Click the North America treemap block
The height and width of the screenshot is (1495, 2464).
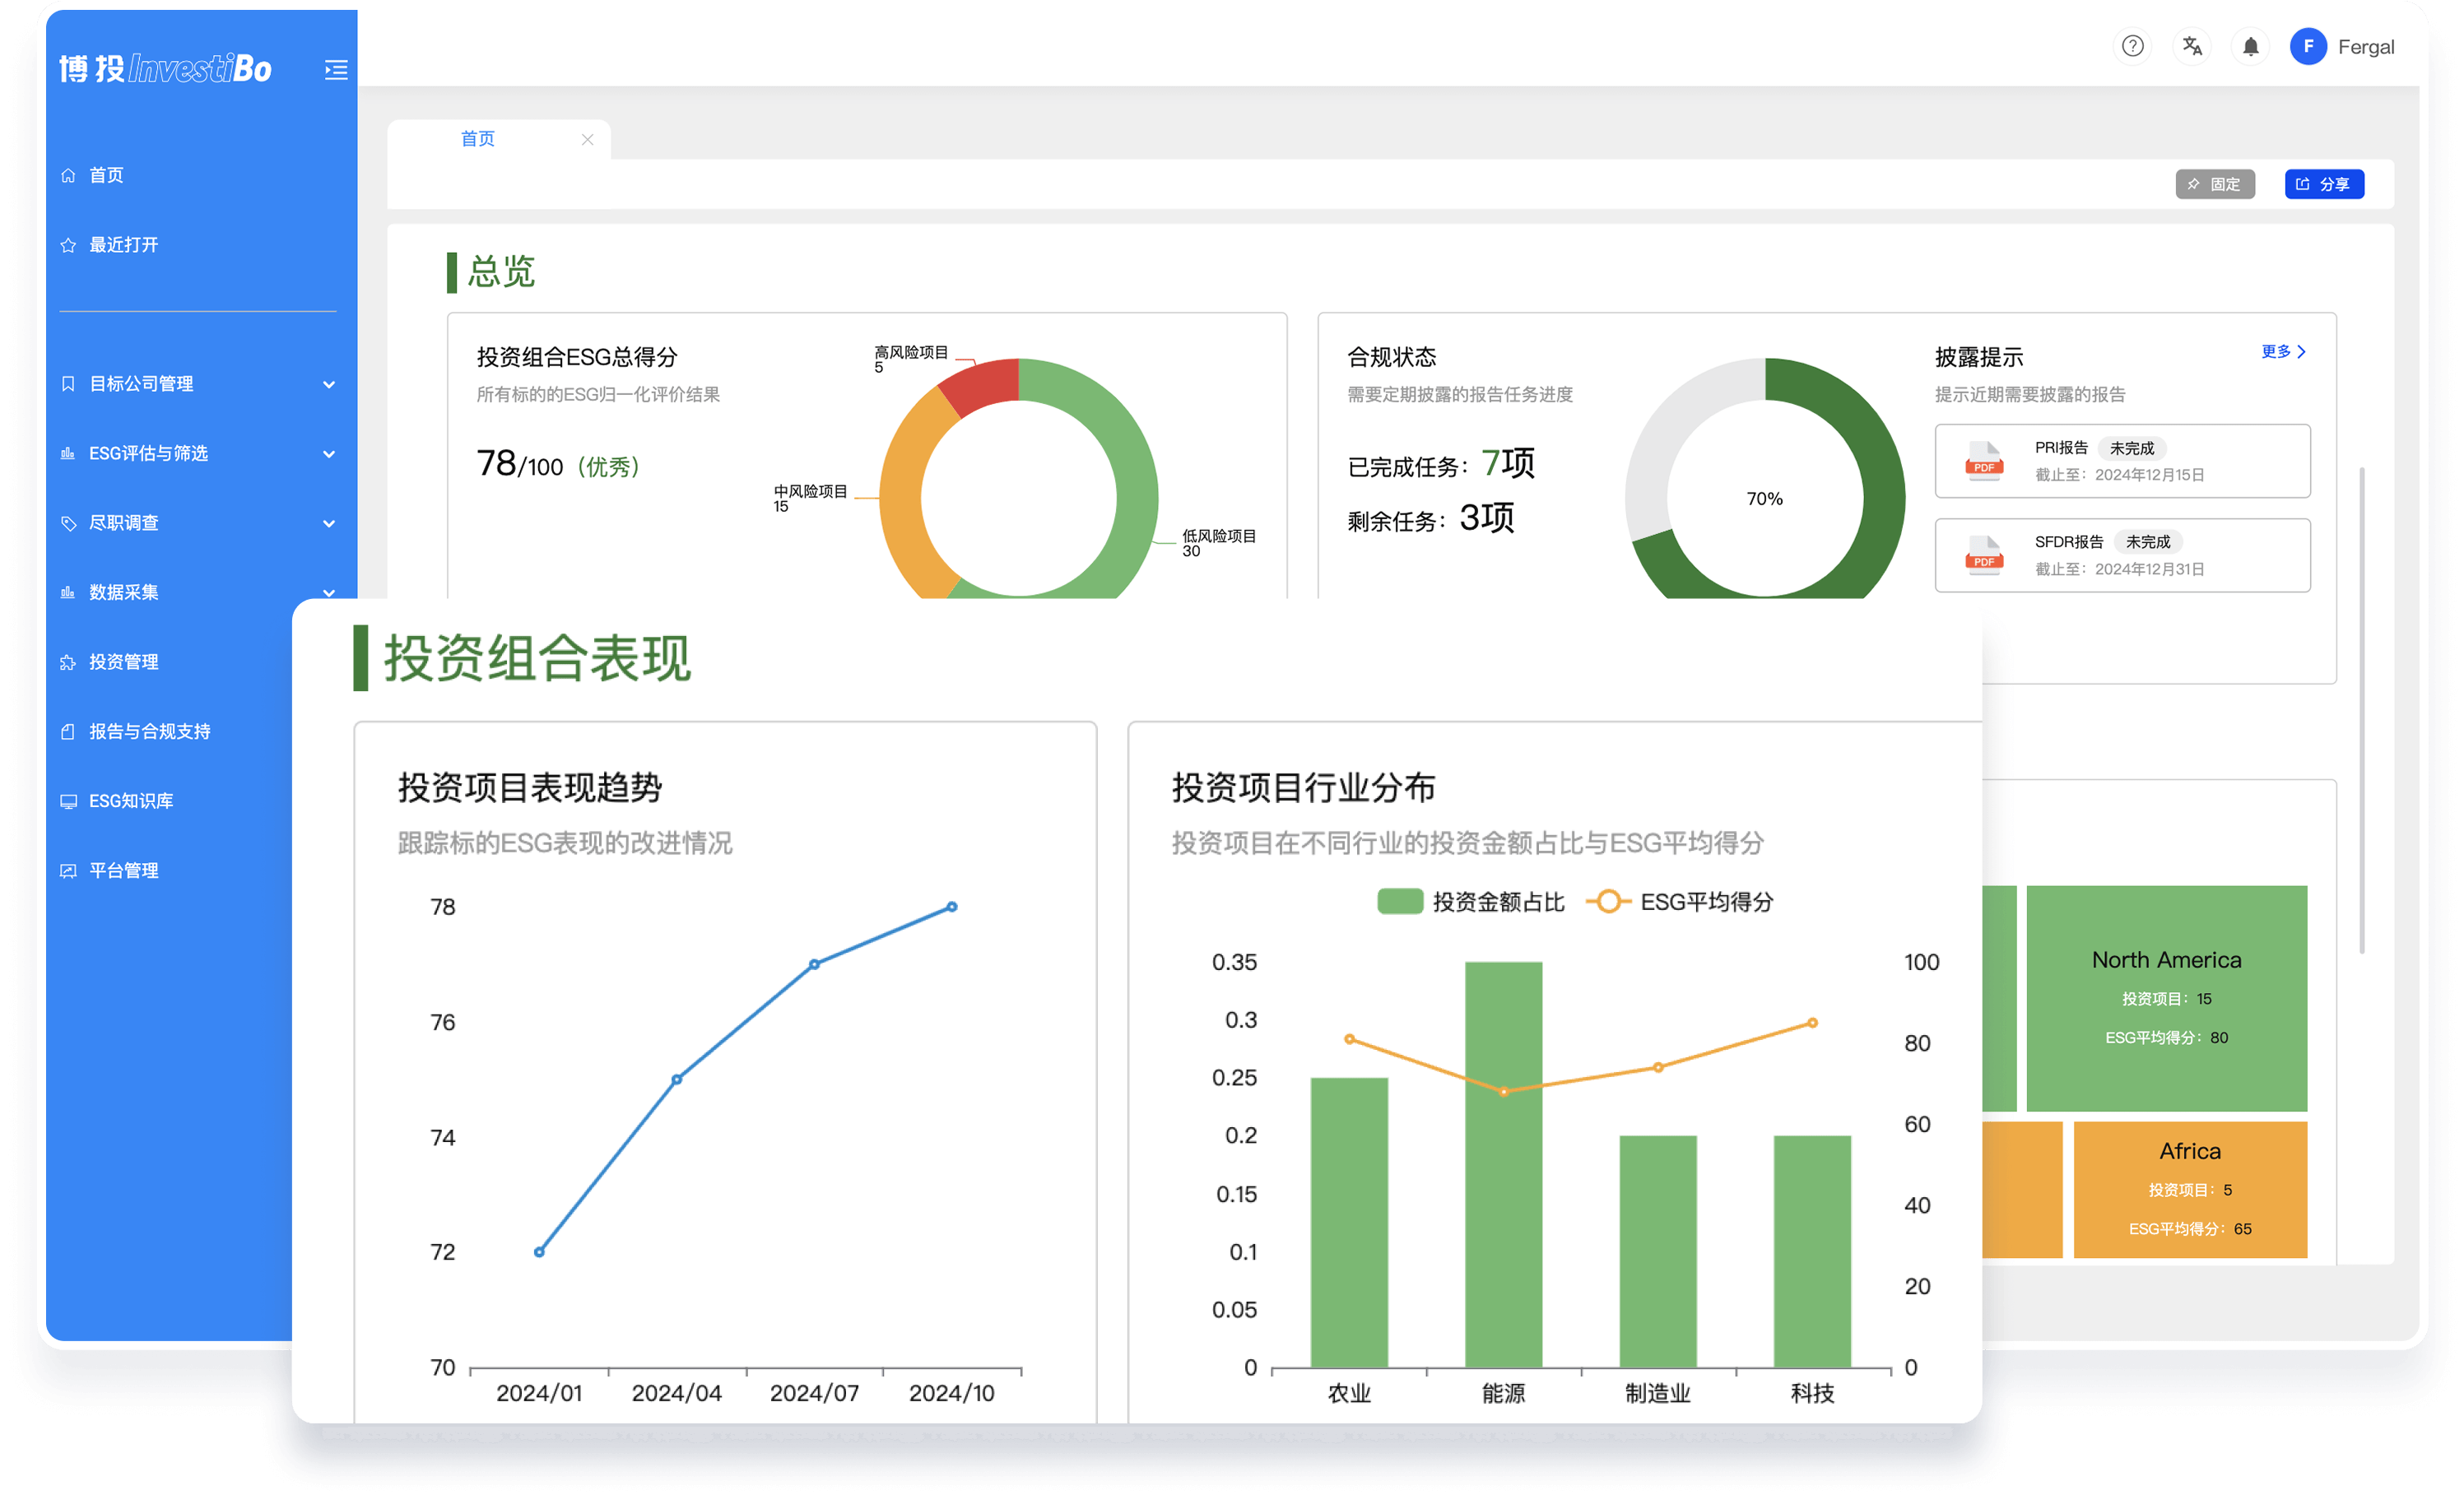(2165, 997)
